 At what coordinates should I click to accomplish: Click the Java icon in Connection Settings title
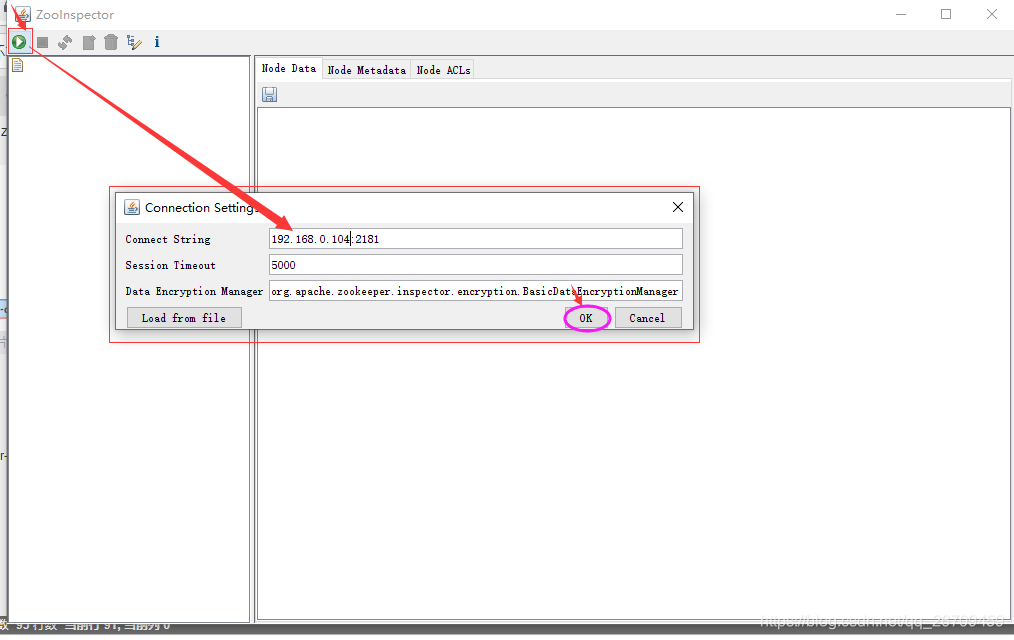click(x=132, y=207)
